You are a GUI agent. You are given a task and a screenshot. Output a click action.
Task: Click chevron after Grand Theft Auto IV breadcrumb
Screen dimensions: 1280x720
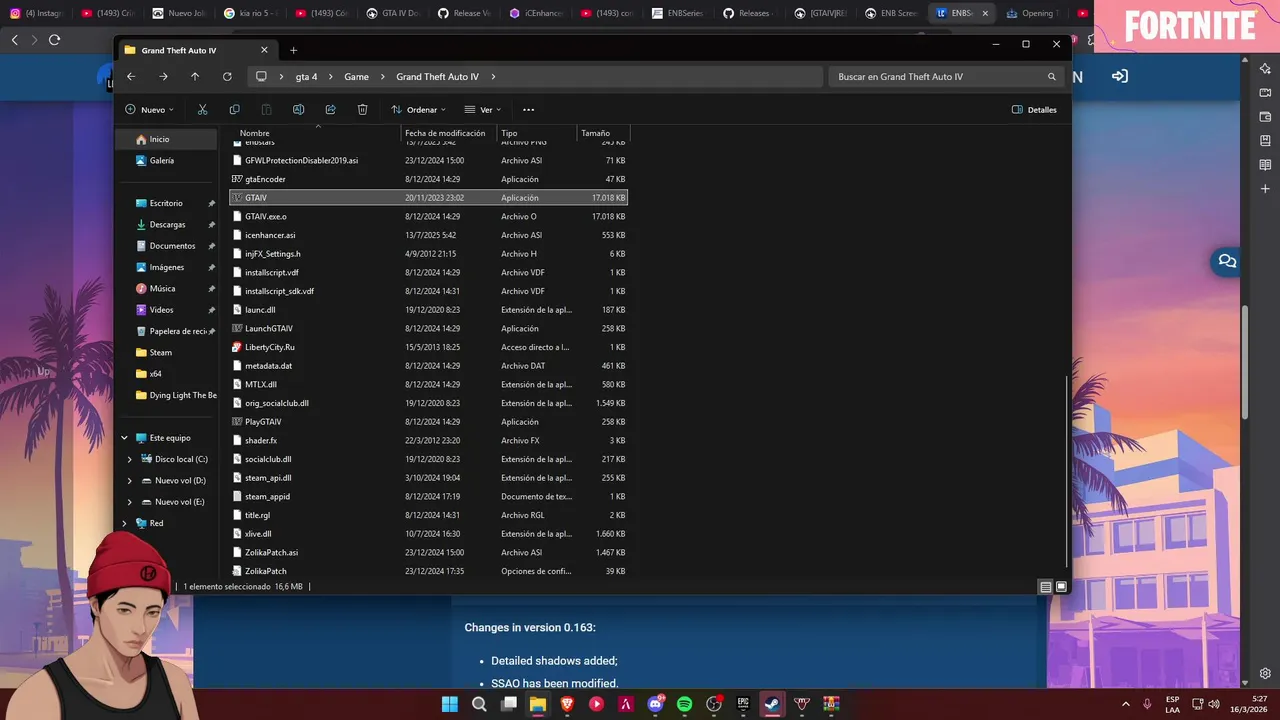493,76
